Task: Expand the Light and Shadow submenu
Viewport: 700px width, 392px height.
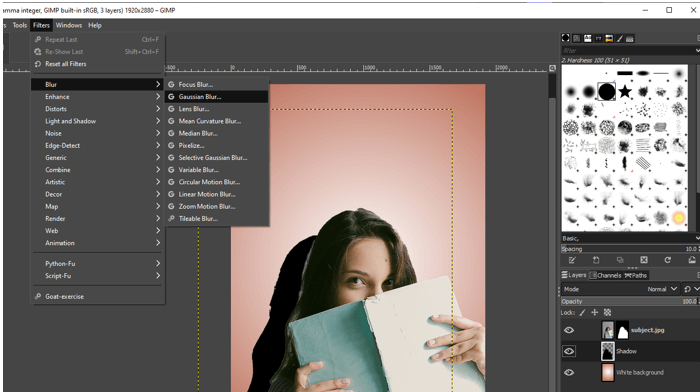Action: [97, 121]
